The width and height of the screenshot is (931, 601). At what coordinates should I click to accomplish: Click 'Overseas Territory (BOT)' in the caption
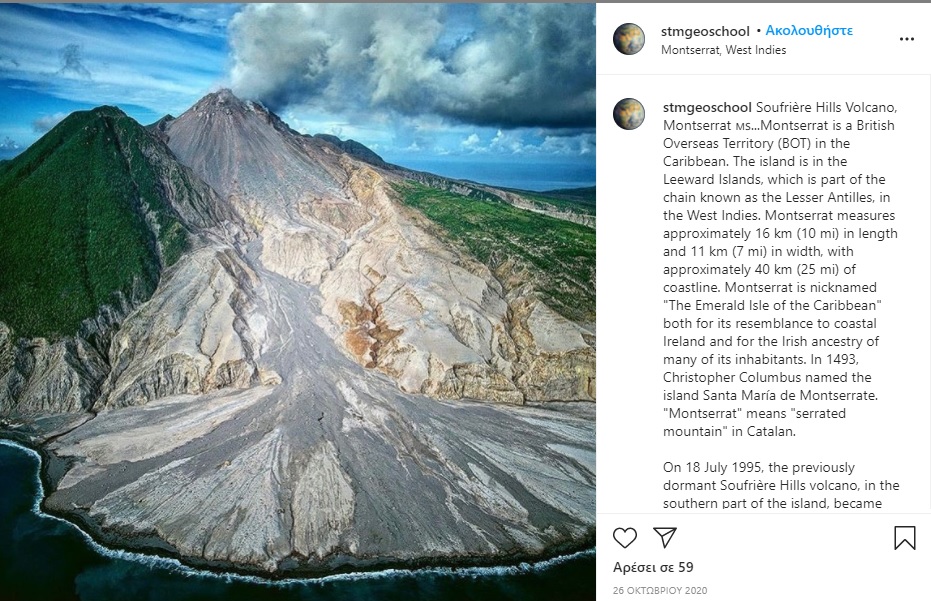click(727, 143)
